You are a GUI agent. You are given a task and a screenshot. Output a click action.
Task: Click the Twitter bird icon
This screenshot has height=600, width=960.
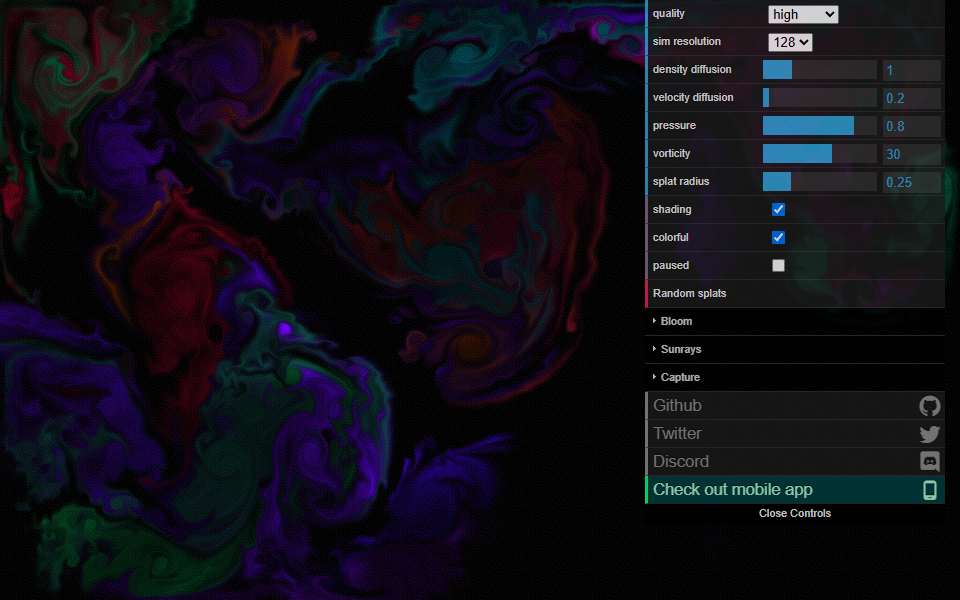929,433
